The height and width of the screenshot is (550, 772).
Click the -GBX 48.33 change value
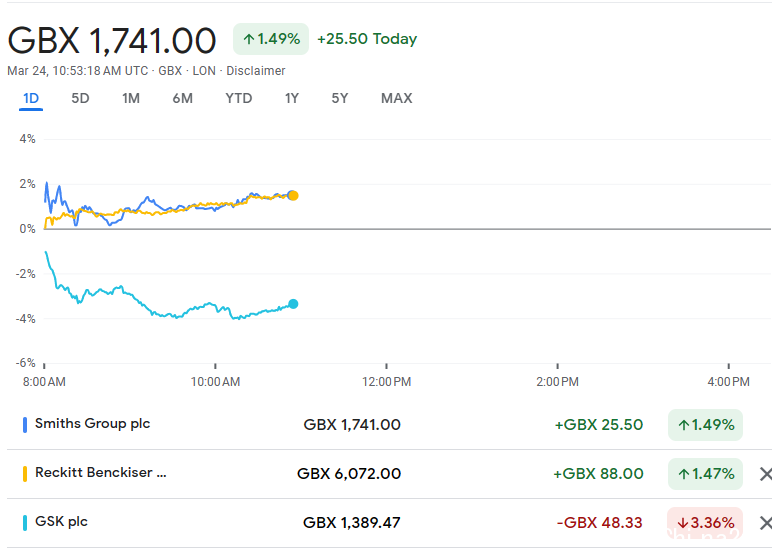[x=599, y=522]
